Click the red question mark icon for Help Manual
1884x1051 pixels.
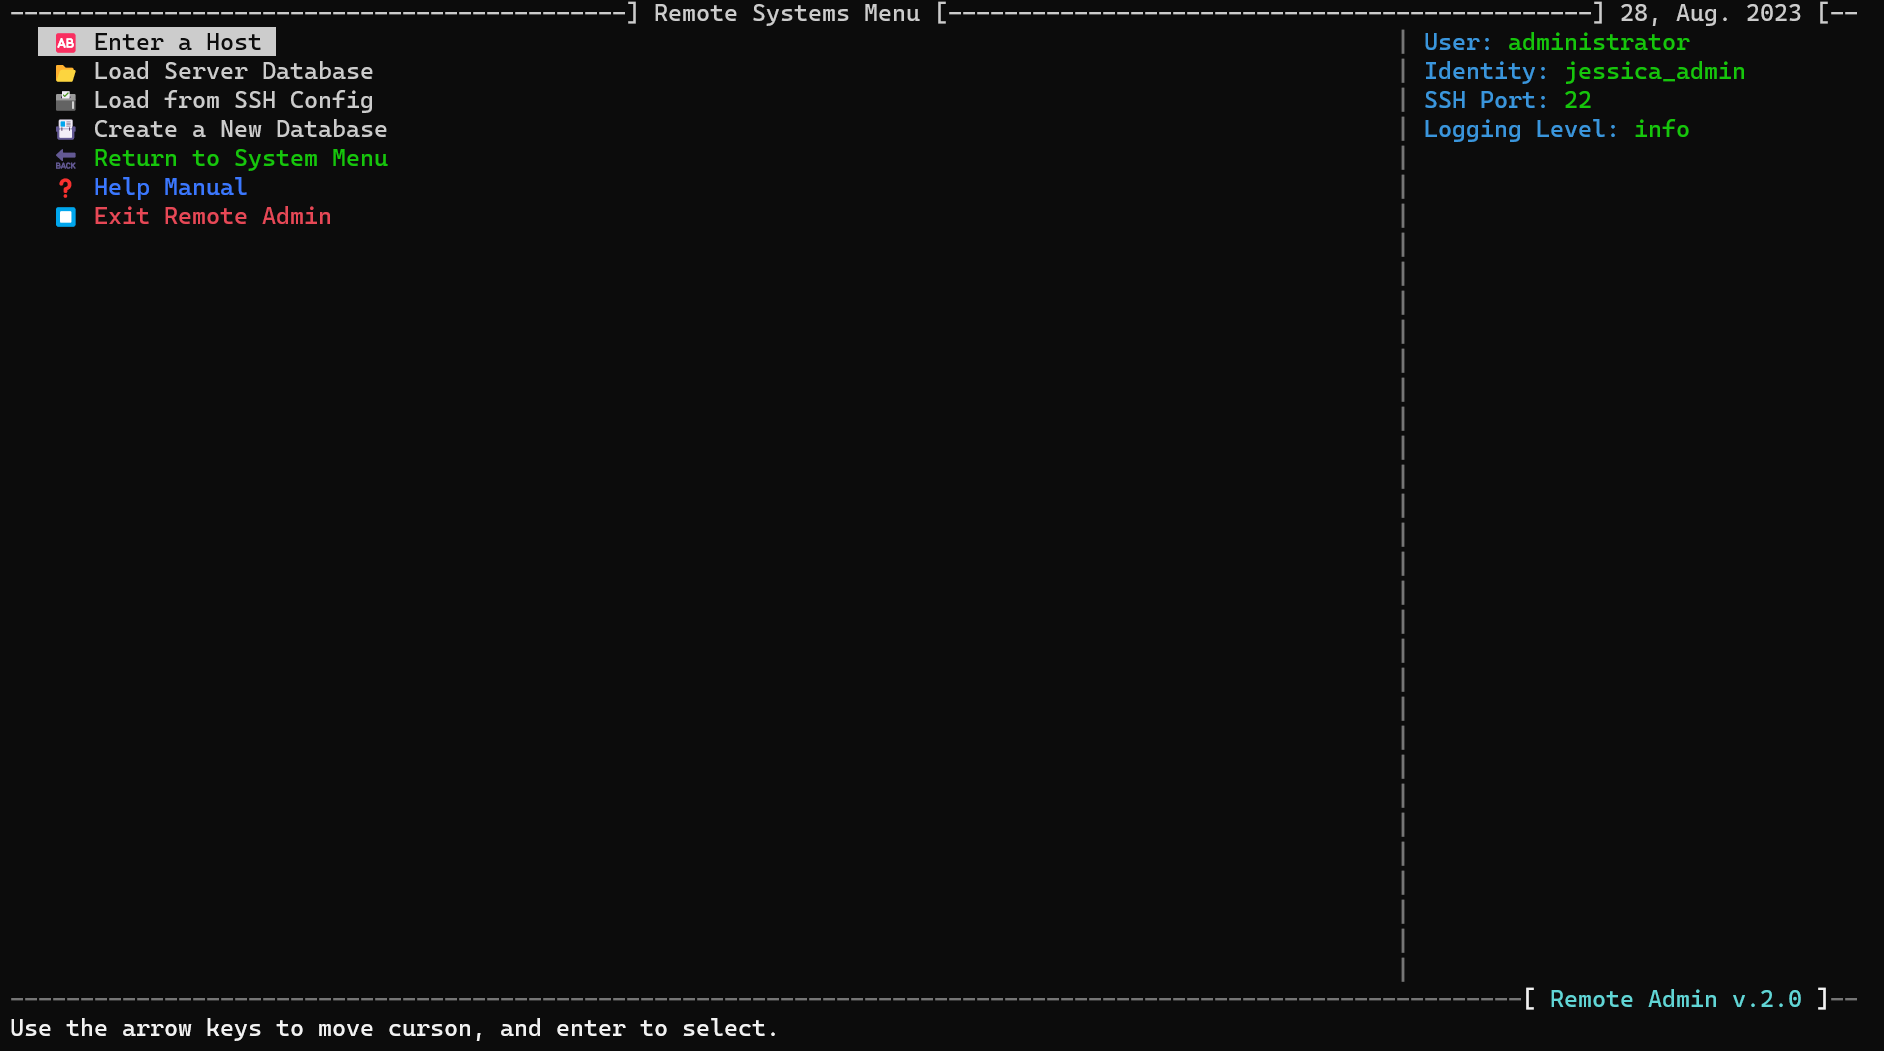click(x=66, y=188)
